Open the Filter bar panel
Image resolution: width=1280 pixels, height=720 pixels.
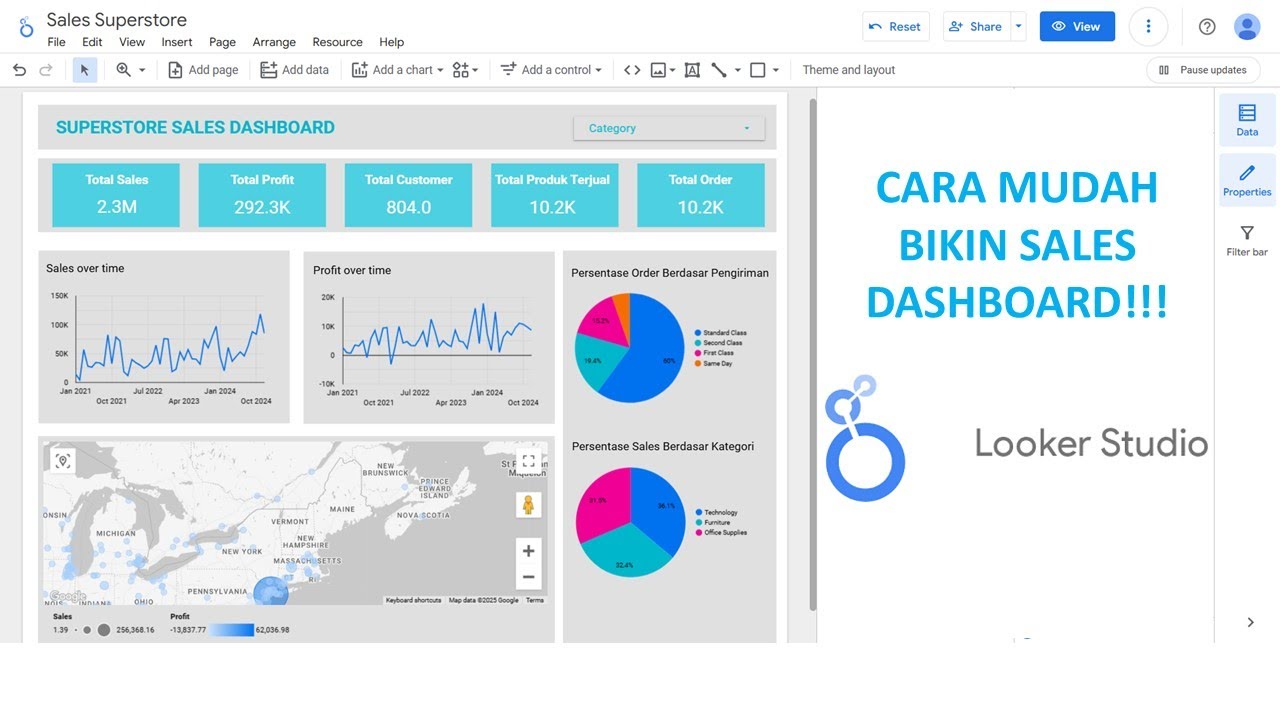click(1247, 240)
